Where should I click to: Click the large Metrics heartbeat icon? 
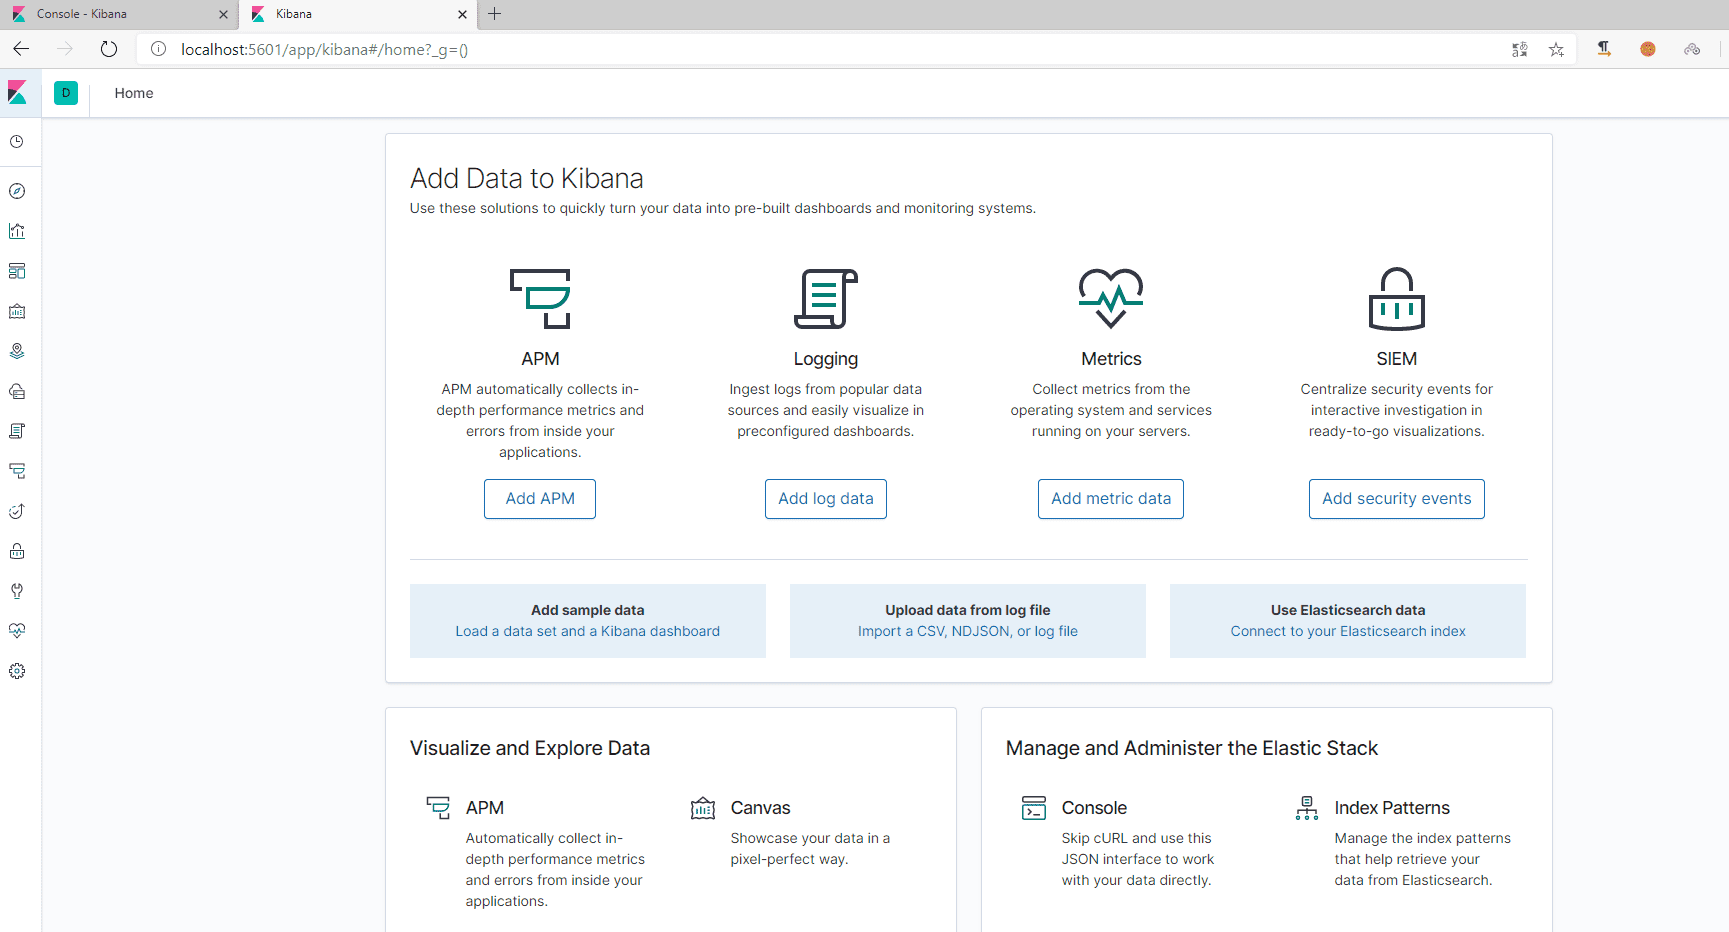point(1111,298)
